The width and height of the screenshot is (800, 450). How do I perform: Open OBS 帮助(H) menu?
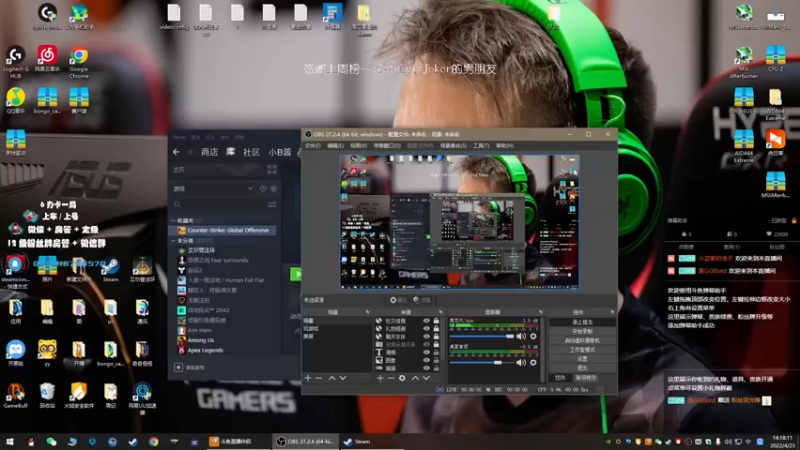(x=505, y=146)
